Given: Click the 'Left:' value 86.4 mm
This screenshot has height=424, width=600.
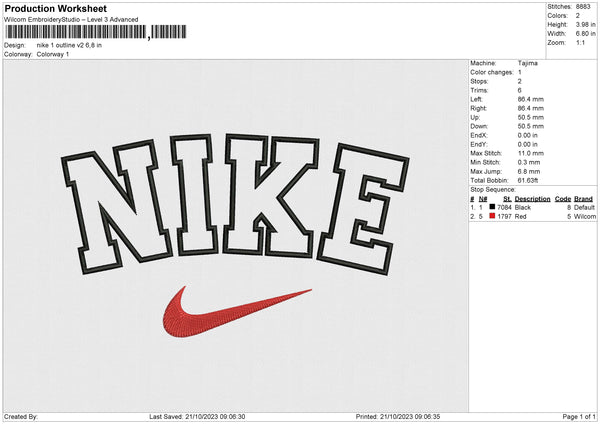Looking at the screenshot, I should click(x=530, y=99).
